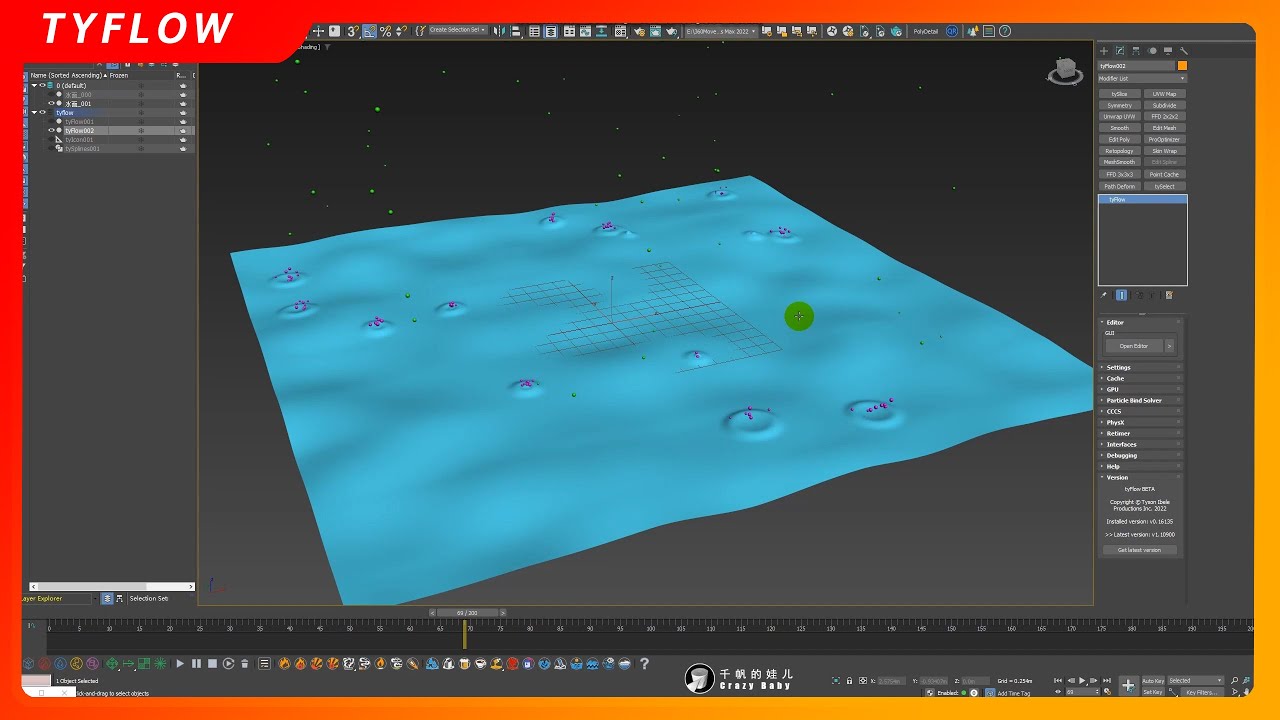Viewport: 1280px width, 720px height.
Task: Select tyFlow002 in the scene explorer
Action: point(80,130)
